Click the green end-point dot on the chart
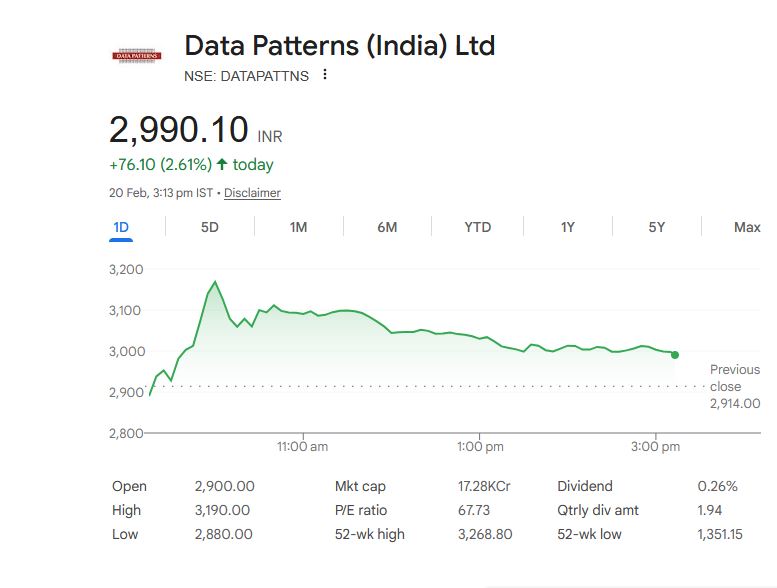Image resolution: width=777 pixels, height=588 pixels. click(x=675, y=355)
